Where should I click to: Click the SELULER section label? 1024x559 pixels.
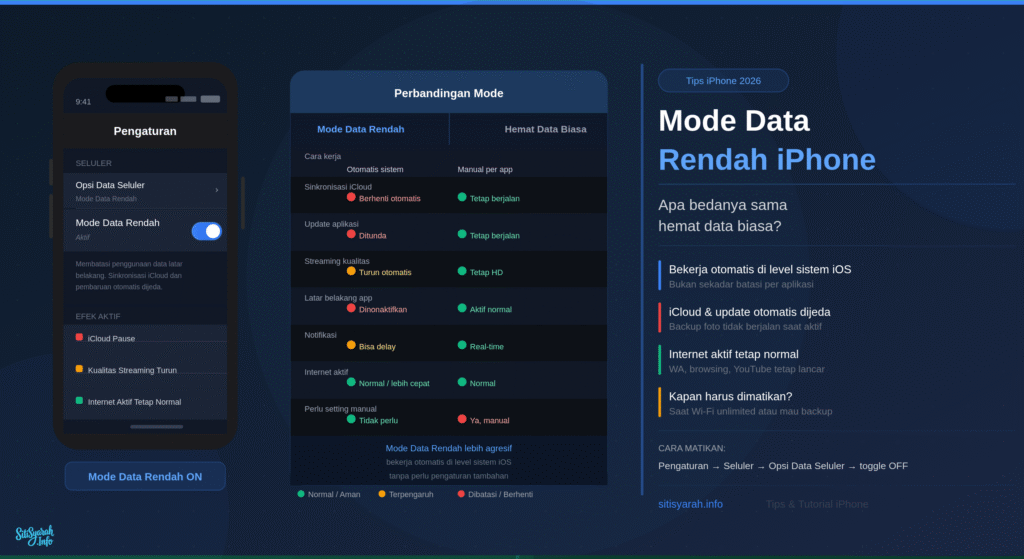[93, 163]
